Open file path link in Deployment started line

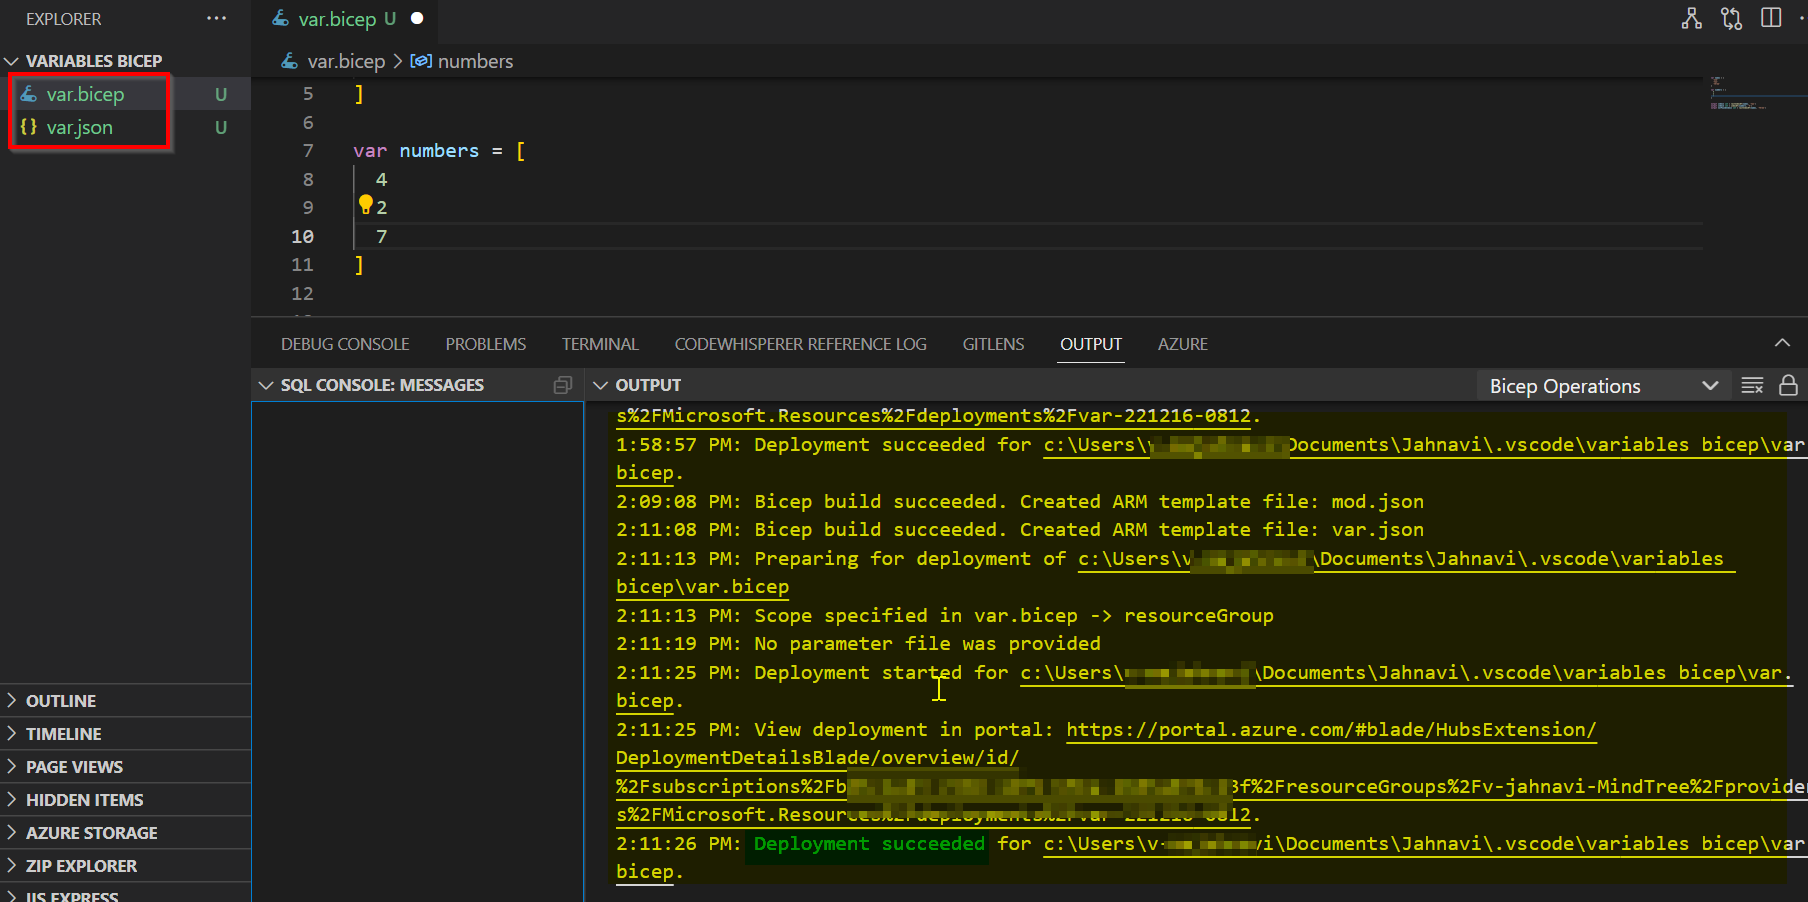1407,673
